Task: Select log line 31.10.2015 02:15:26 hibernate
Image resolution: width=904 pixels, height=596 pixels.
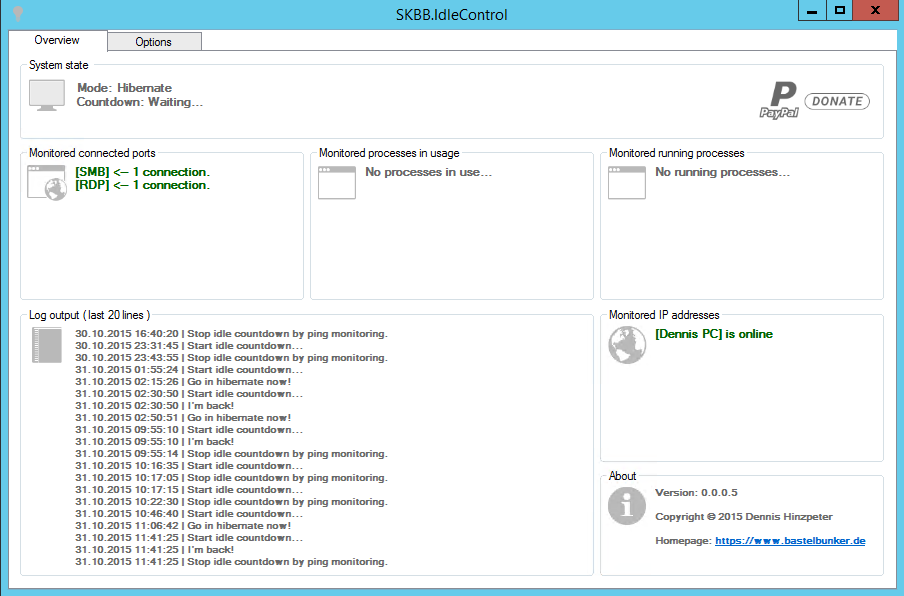Action: [x=183, y=382]
